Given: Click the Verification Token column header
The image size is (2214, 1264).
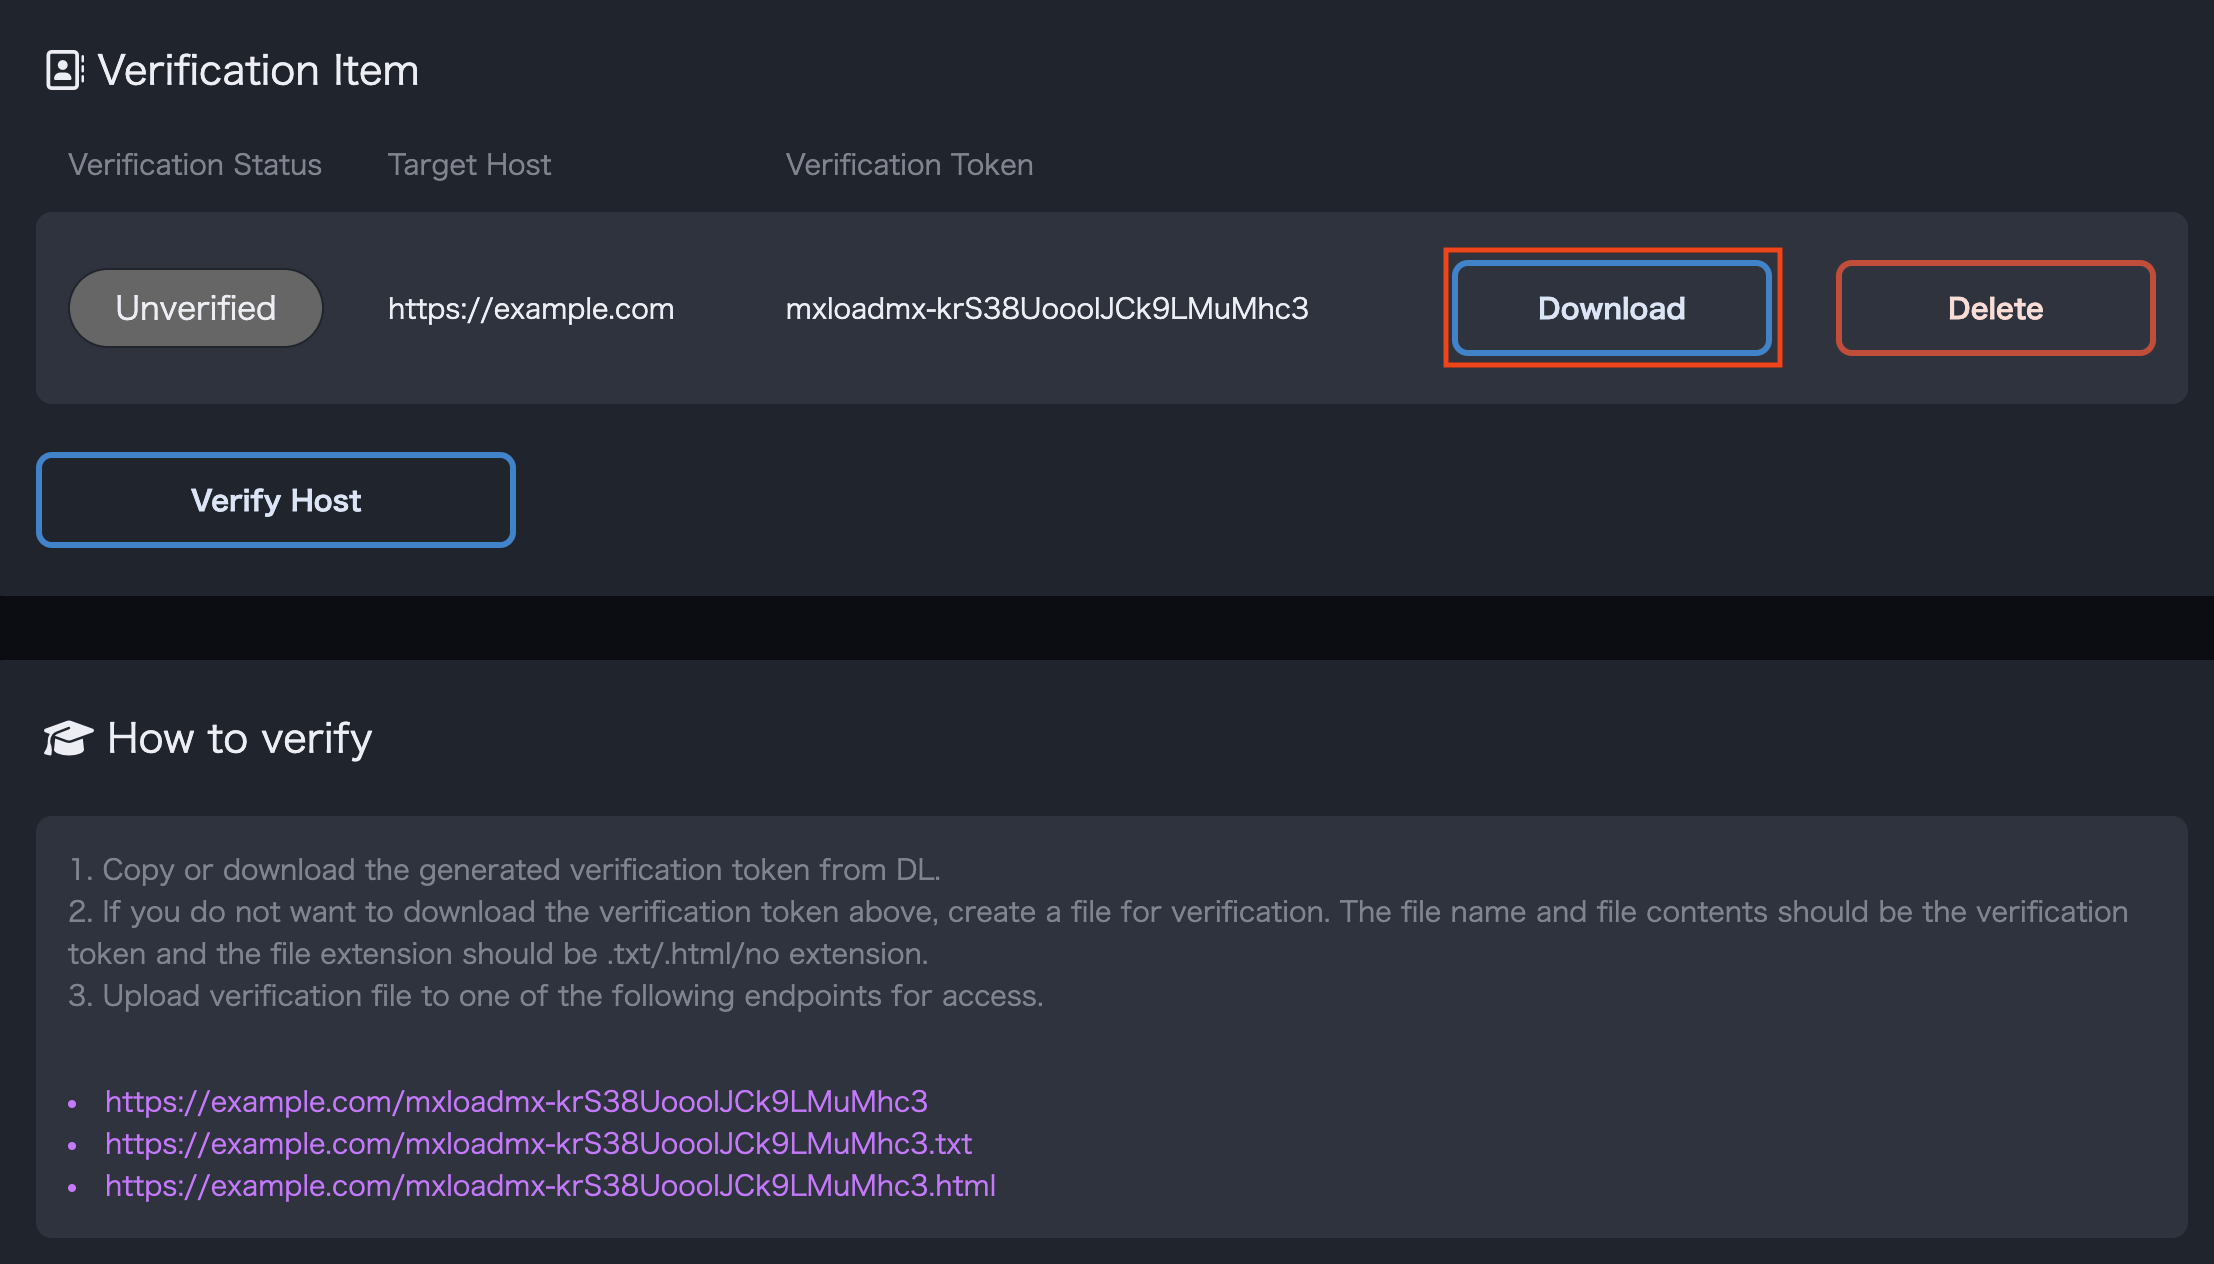Looking at the screenshot, I should pos(909,164).
